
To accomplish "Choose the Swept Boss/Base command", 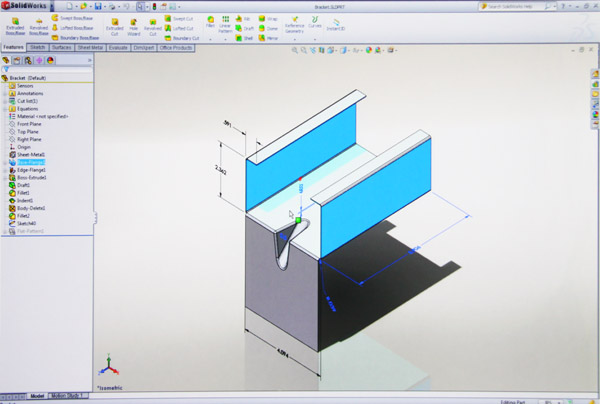I will click(72, 18).
